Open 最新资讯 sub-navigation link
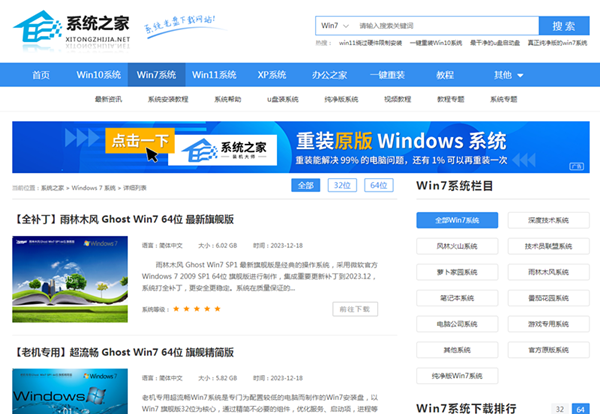Screen dimensions: 600x414 (108, 99)
